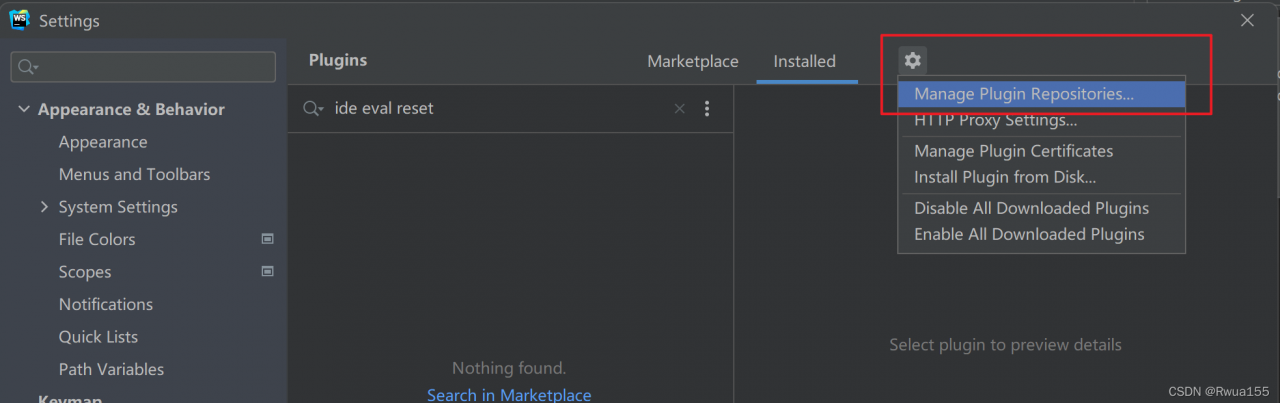The width and height of the screenshot is (1280, 403).
Task: Click the plugin settings gear icon
Action: point(912,61)
